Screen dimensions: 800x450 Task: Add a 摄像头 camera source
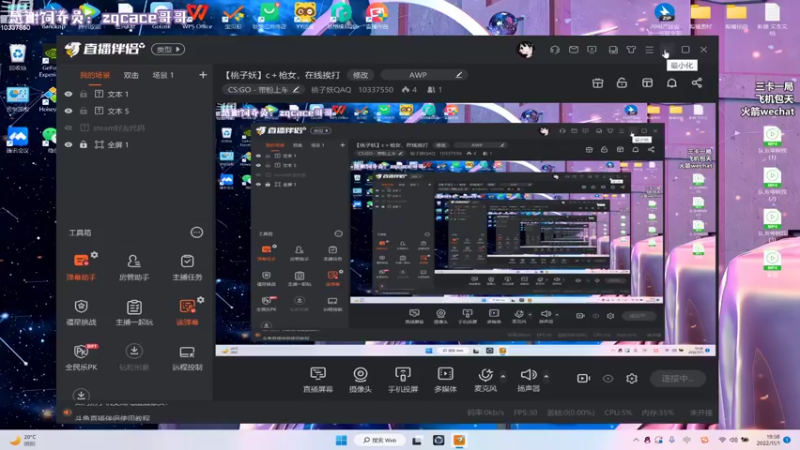(360, 380)
